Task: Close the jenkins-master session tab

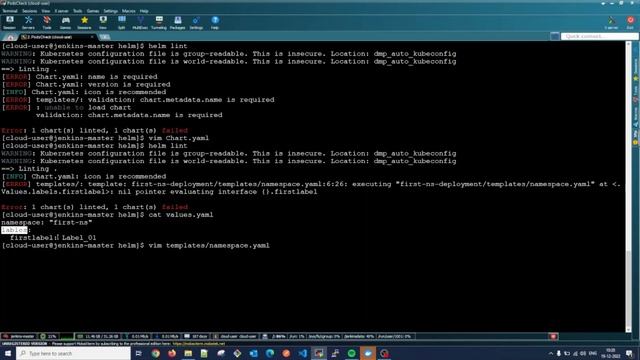Action: [92, 37]
